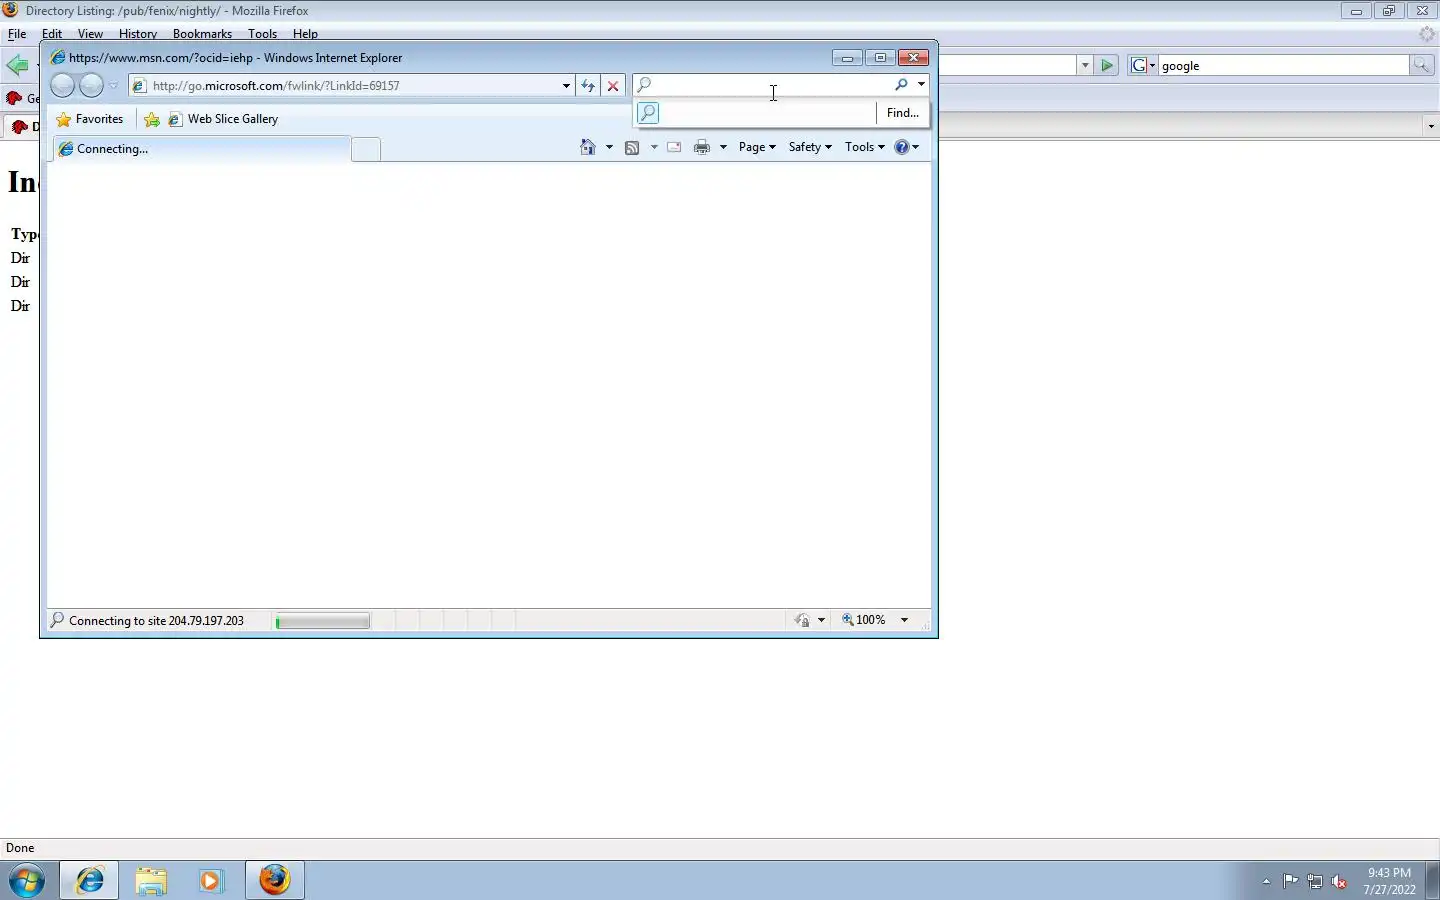Open the Favorites center

coord(90,119)
